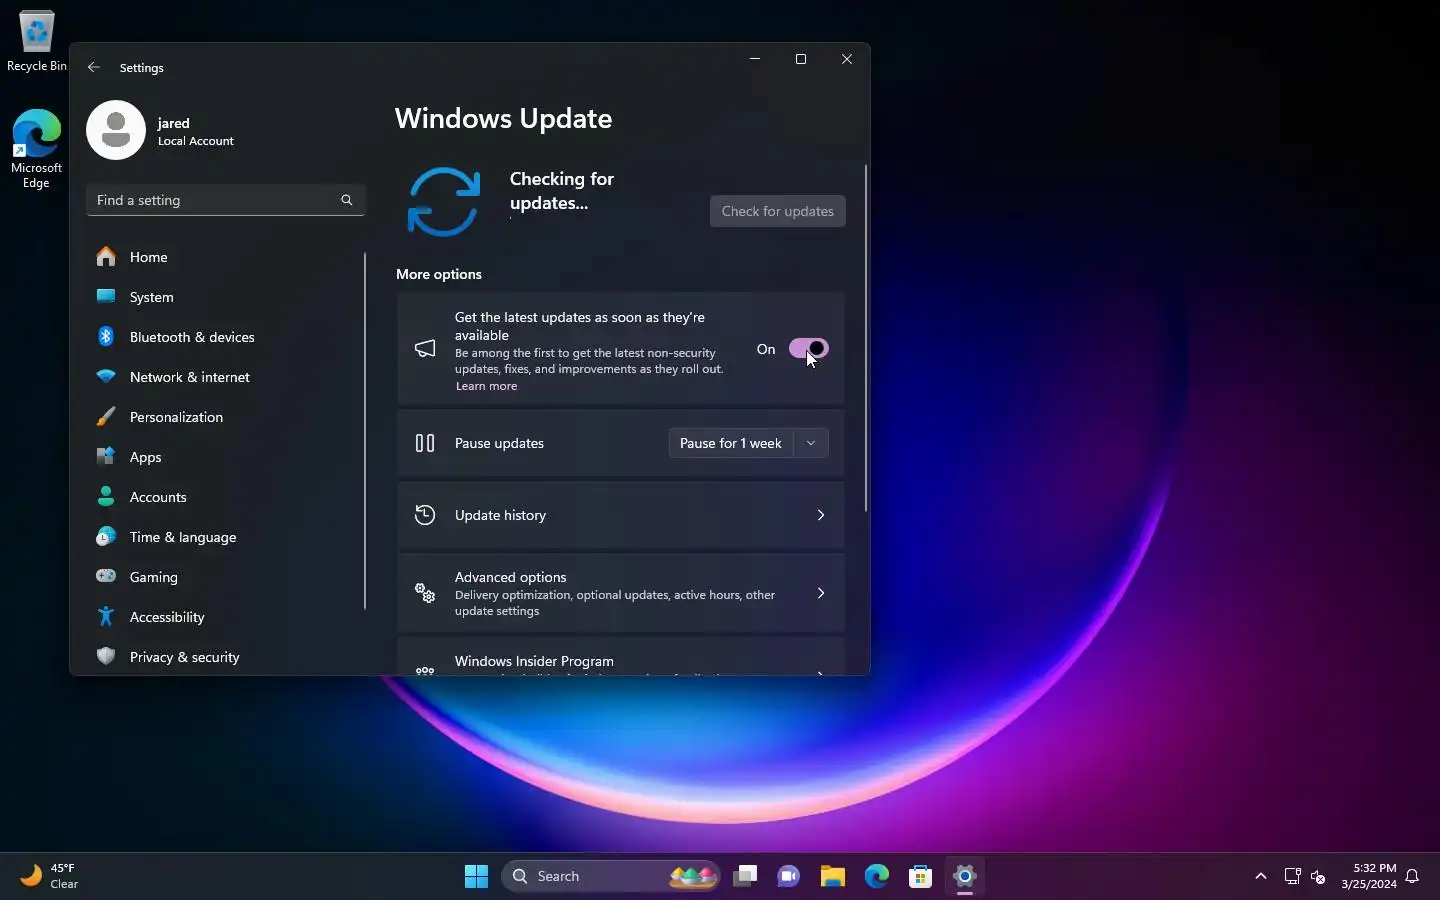Viewport: 1440px width, 900px height.
Task: Click the Update history clock icon
Action: point(425,515)
